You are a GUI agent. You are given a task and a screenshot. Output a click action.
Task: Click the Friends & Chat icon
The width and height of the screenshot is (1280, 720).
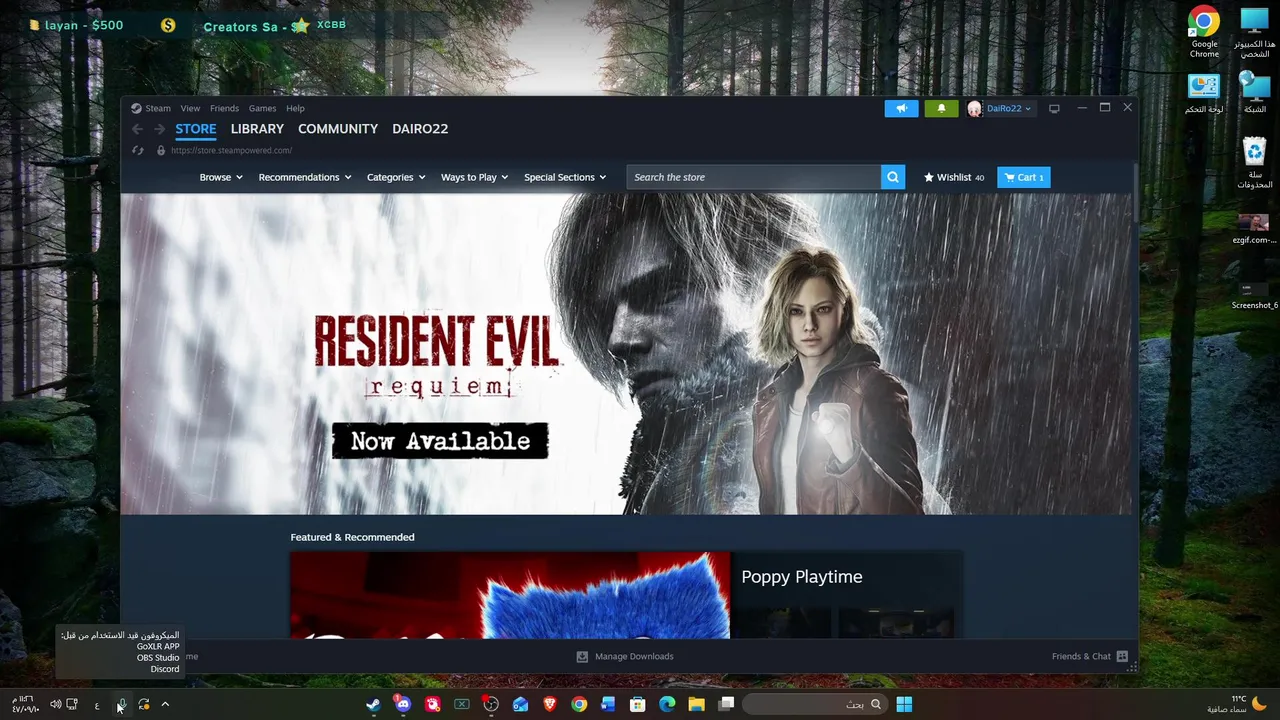(1122, 657)
